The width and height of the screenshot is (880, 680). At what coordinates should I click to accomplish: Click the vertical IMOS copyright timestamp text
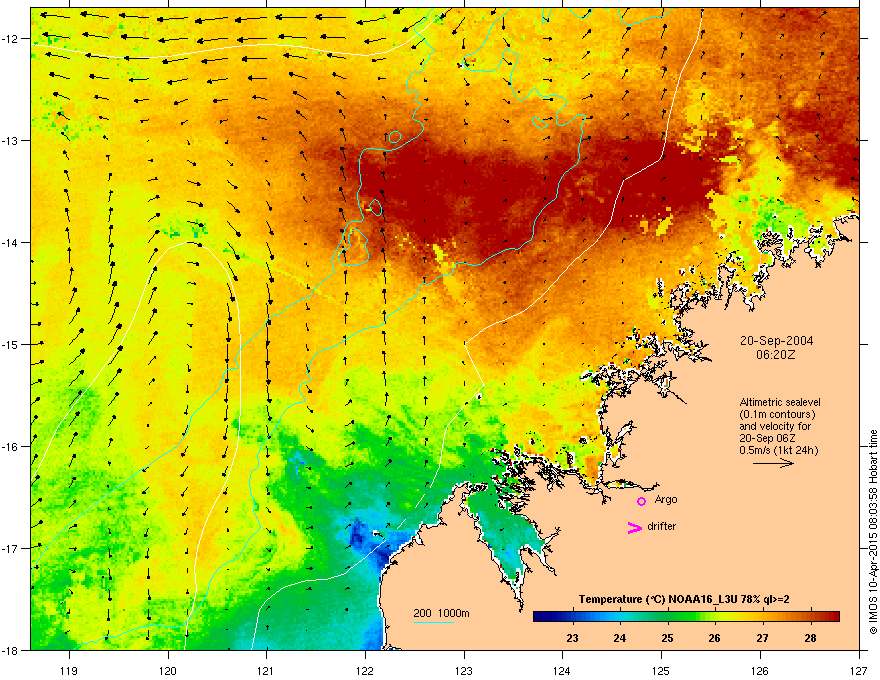point(873,531)
